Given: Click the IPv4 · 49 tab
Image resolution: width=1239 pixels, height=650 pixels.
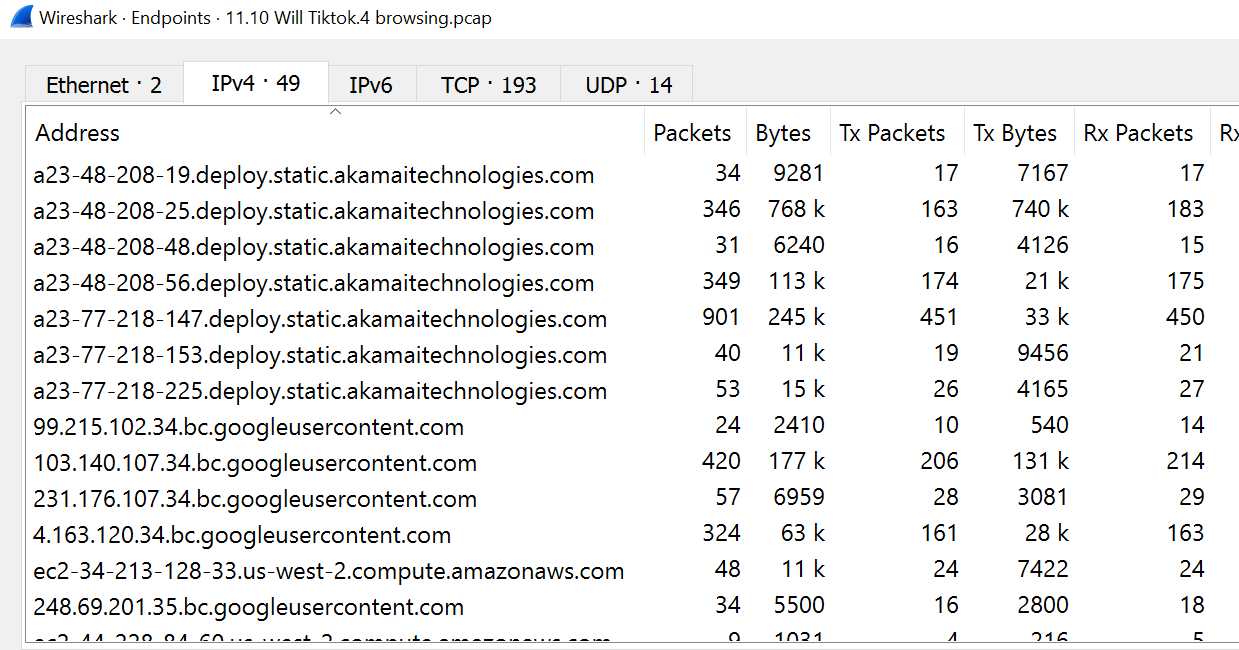Looking at the screenshot, I should 256,83.
